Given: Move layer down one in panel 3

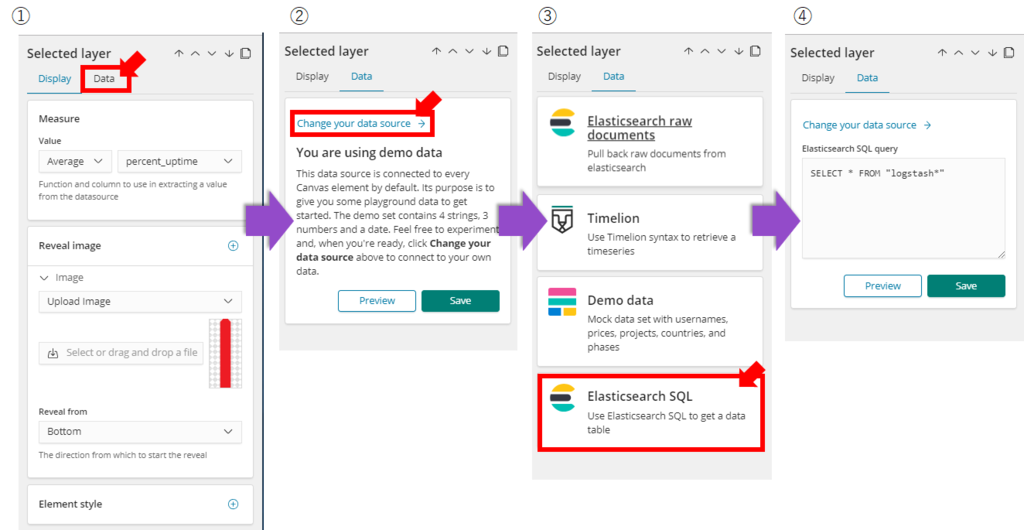Looking at the screenshot, I should click(x=722, y=51).
